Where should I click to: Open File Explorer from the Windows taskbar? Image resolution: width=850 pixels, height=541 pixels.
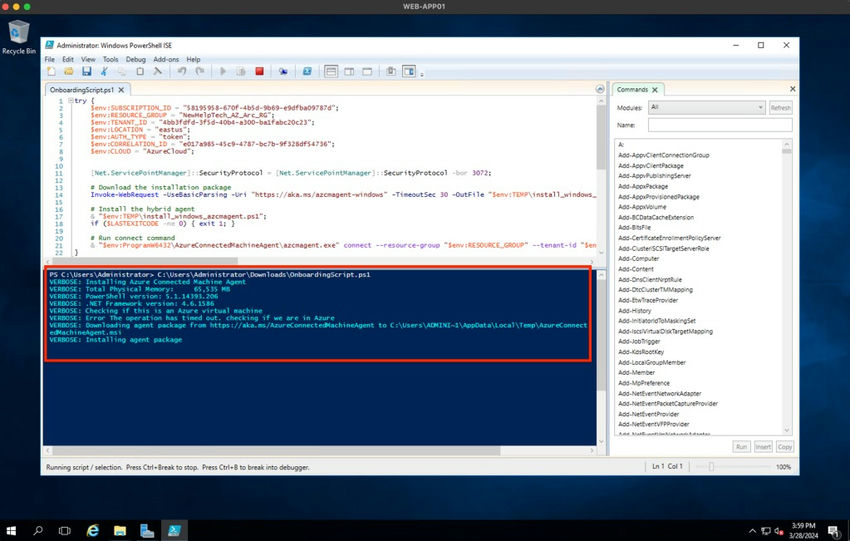tap(119, 530)
